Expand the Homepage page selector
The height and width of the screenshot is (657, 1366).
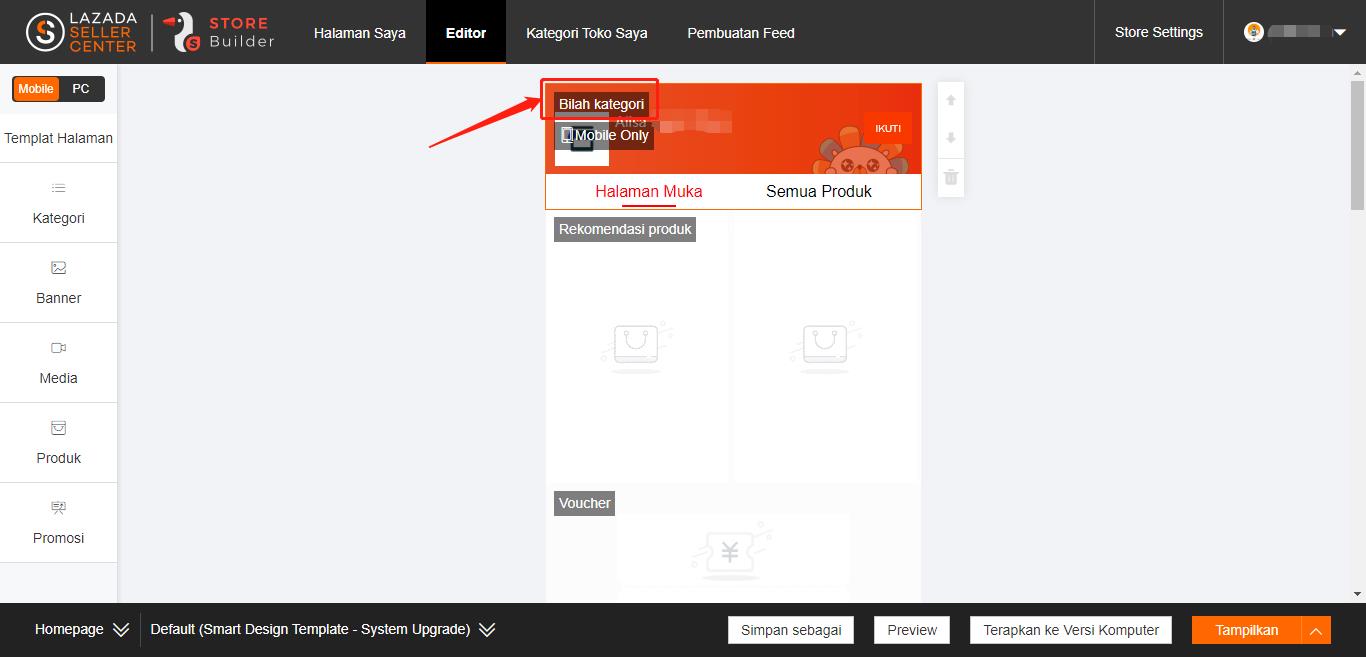[121, 630]
